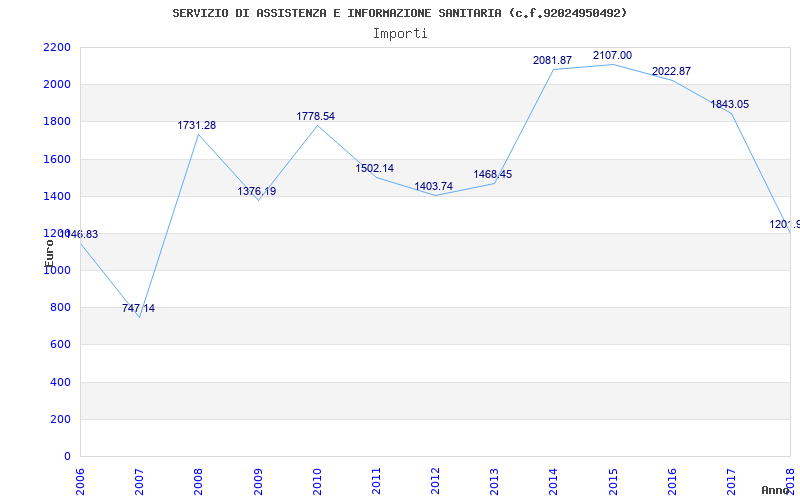Click the 1000 y-axis value
The width and height of the screenshot is (800, 500).
[57, 270]
